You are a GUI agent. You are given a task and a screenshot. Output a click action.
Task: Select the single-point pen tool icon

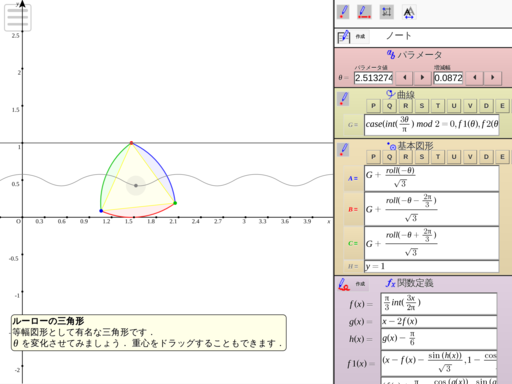(x=343, y=12)
